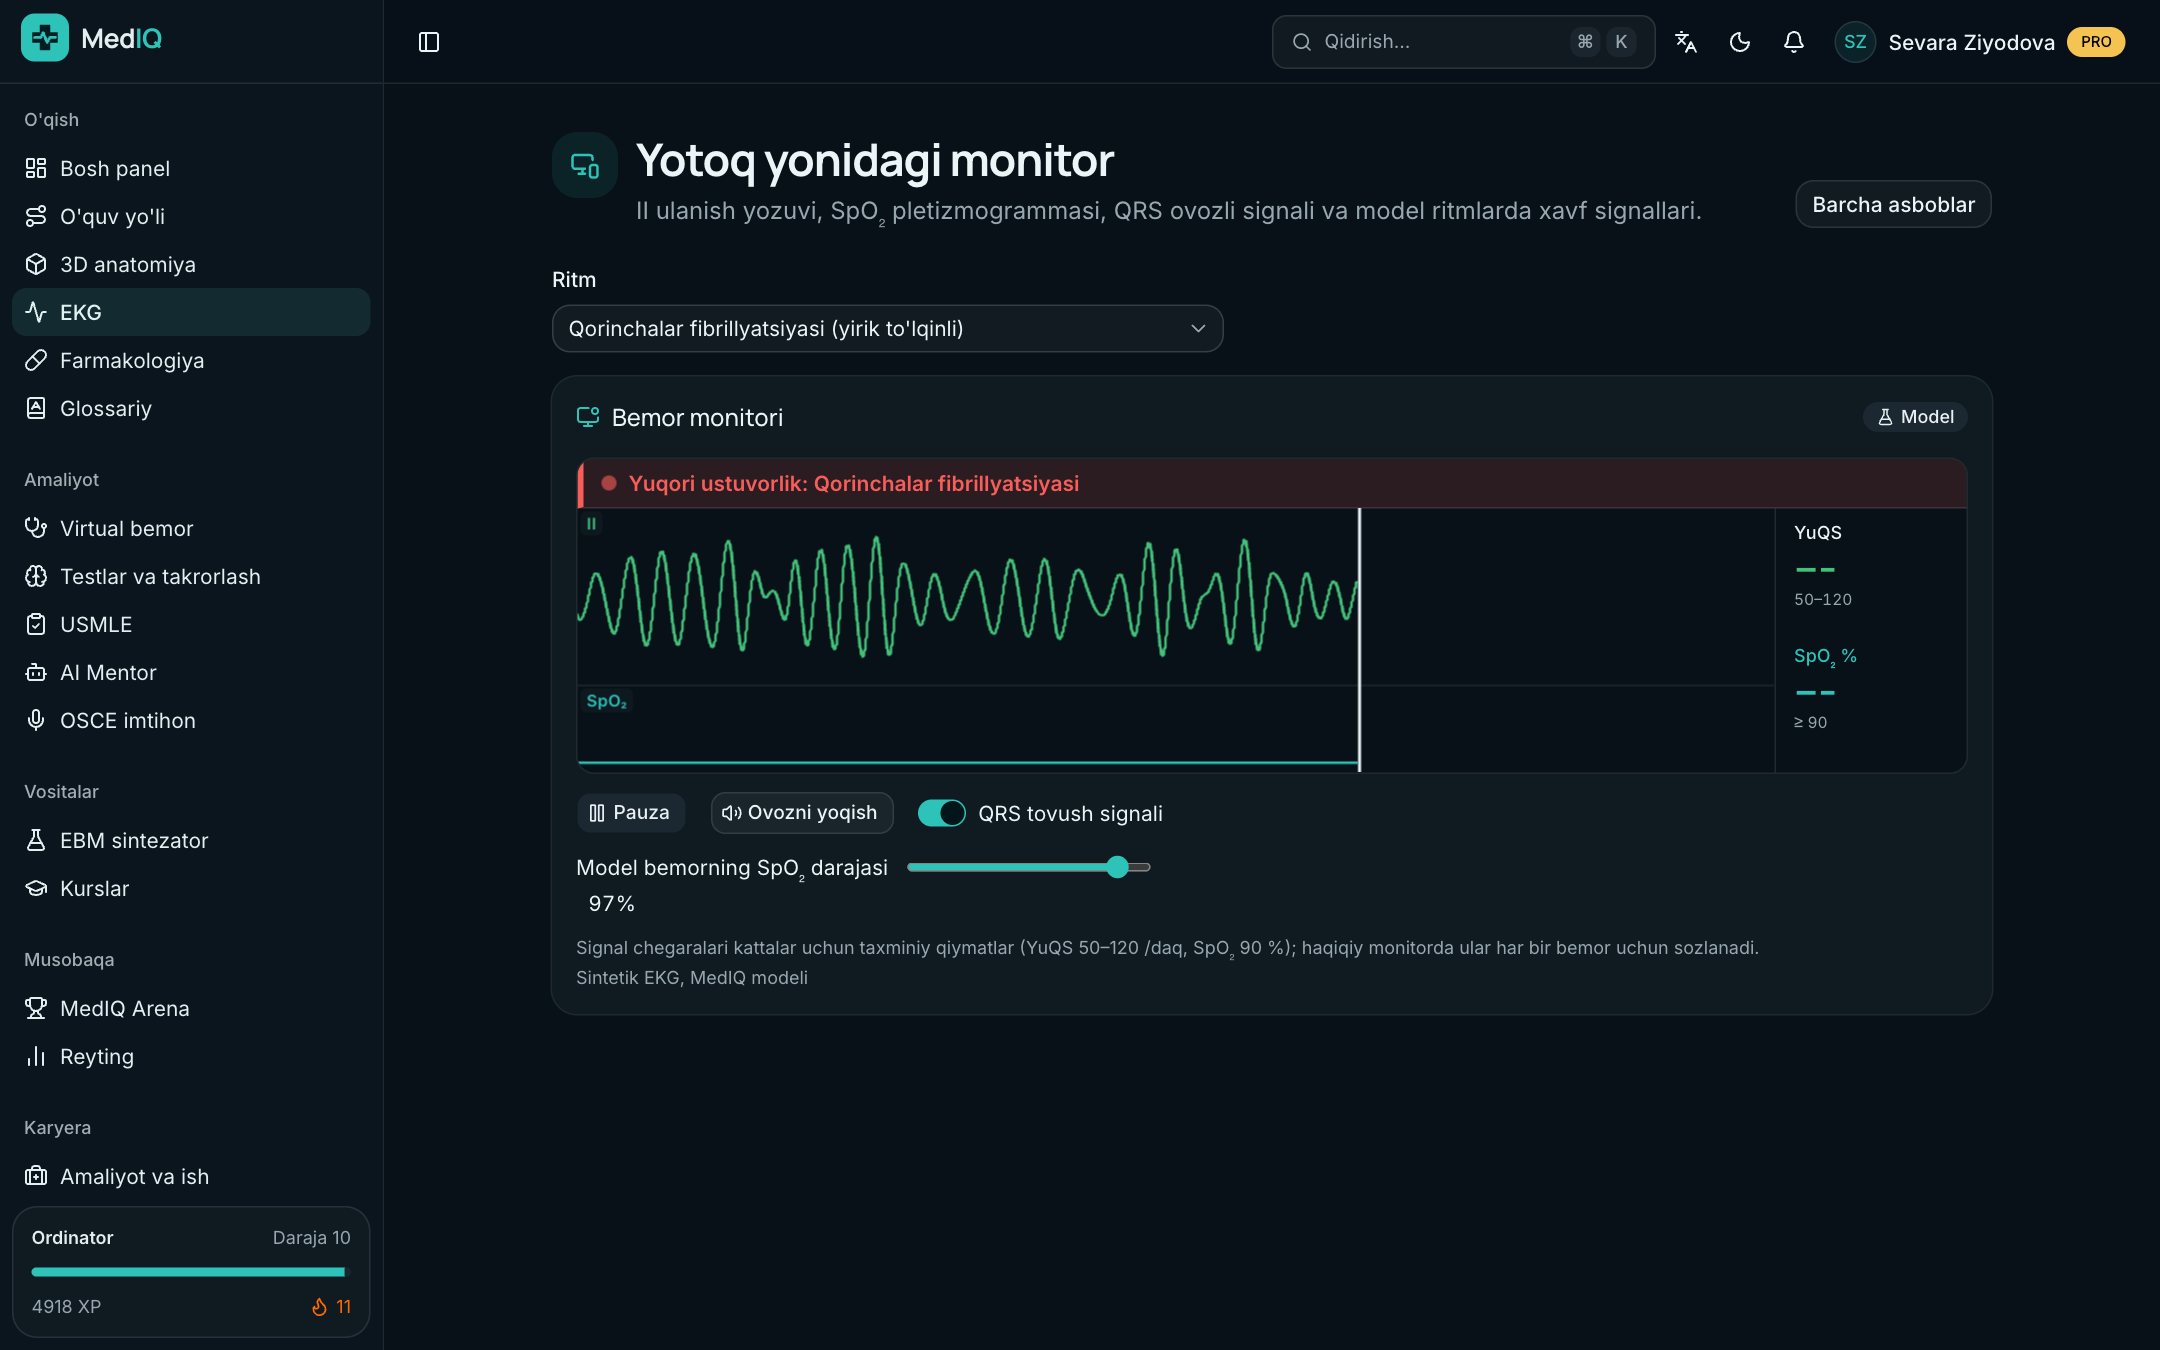Screen dimensions: 2160x1350
Task: Open Kurslar
Action: (x=191, y=888)
